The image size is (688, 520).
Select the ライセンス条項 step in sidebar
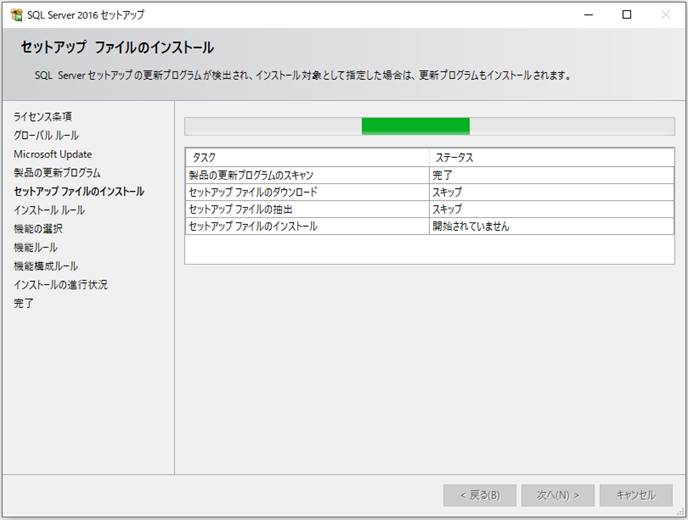[43, 116]
